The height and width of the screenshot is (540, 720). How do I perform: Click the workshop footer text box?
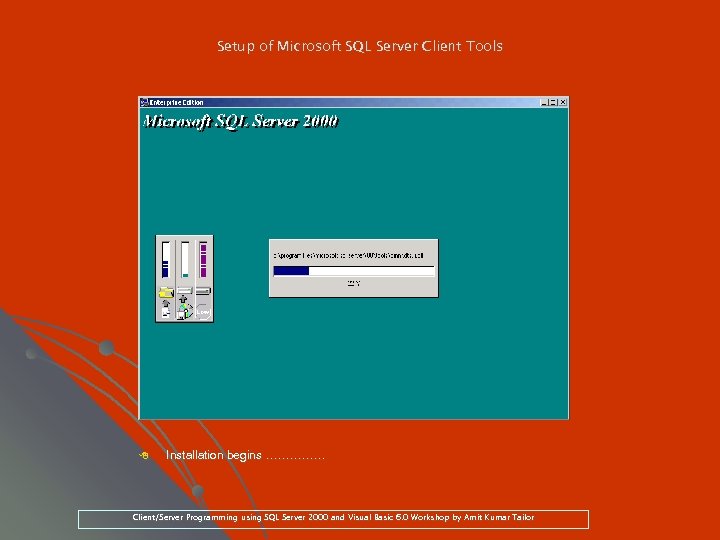click(333, 519)
